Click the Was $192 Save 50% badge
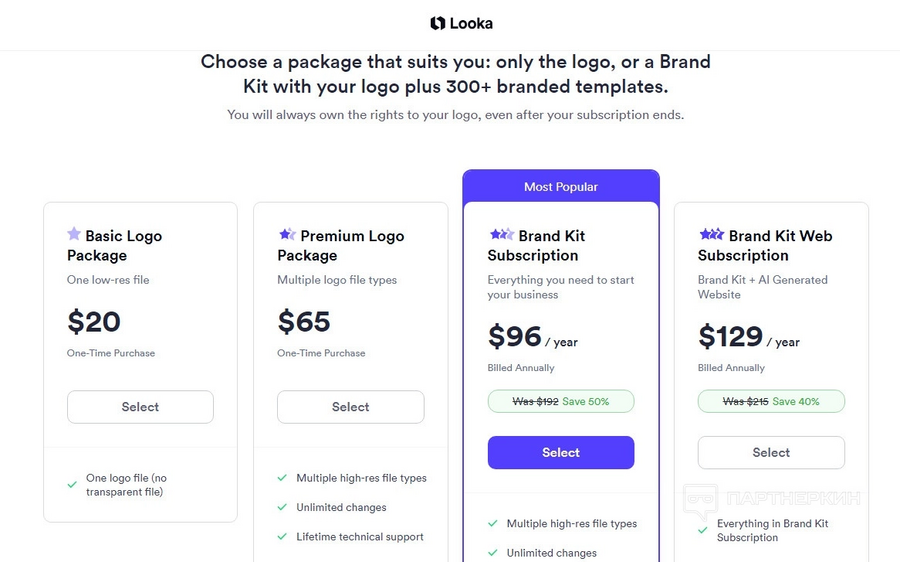 561,401
